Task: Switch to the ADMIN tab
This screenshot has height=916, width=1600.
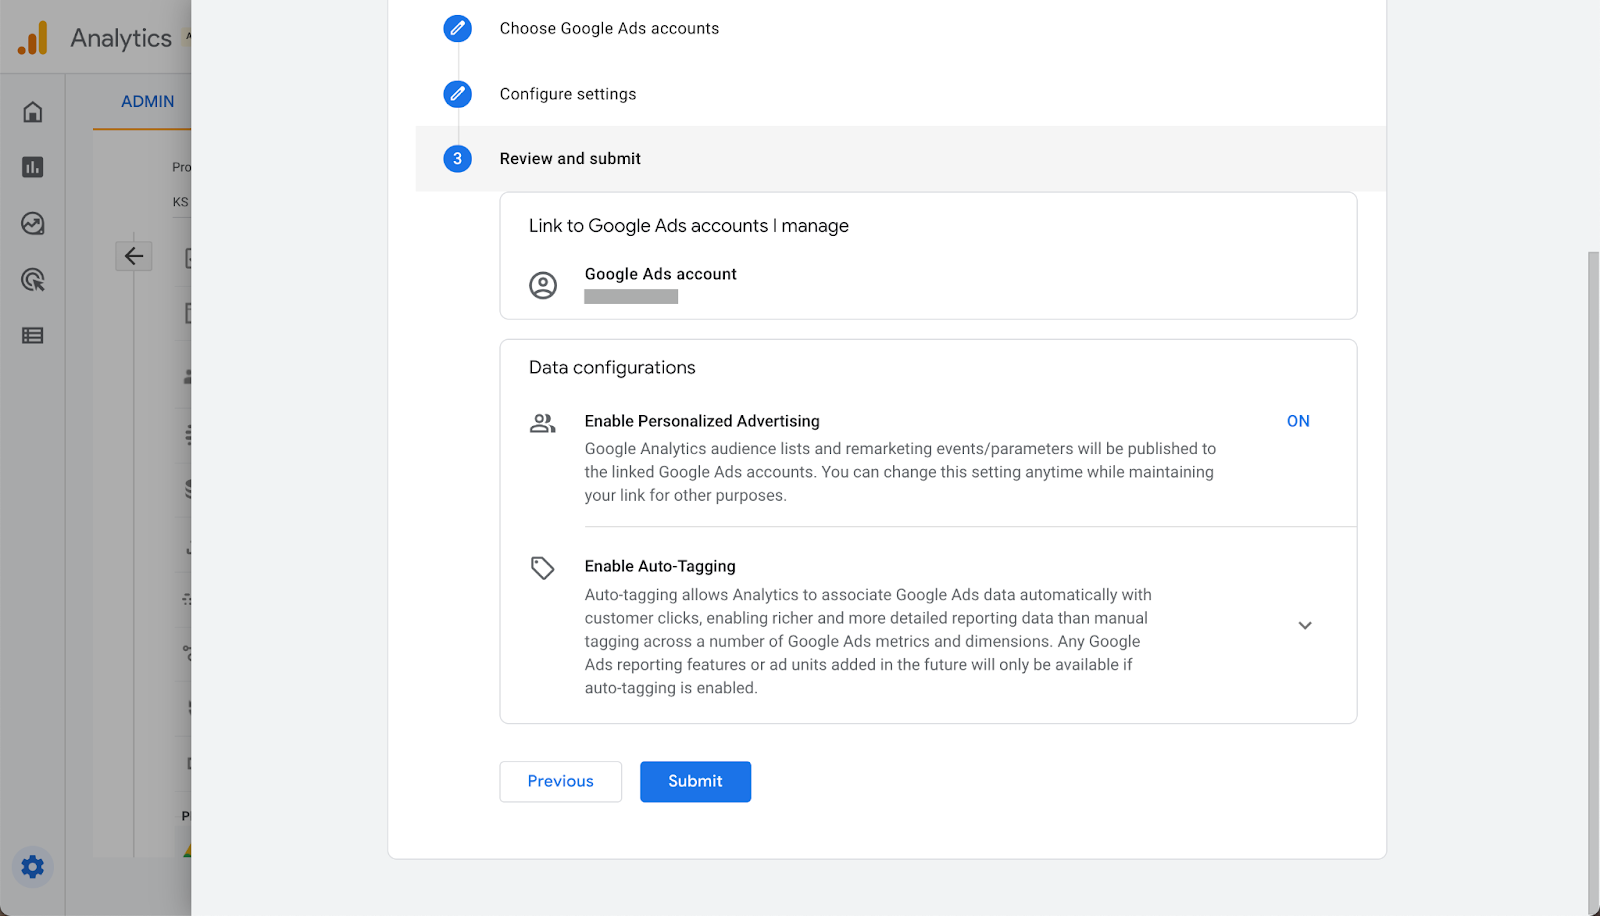Action: (x=147, y=102)
